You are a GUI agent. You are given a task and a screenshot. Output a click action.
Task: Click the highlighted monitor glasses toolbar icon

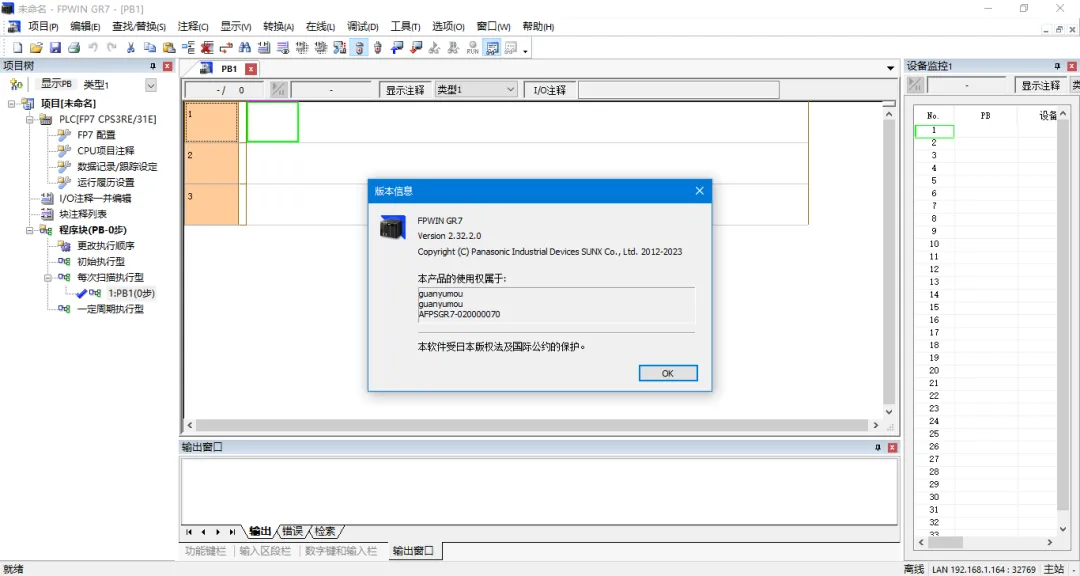(492, 48)
